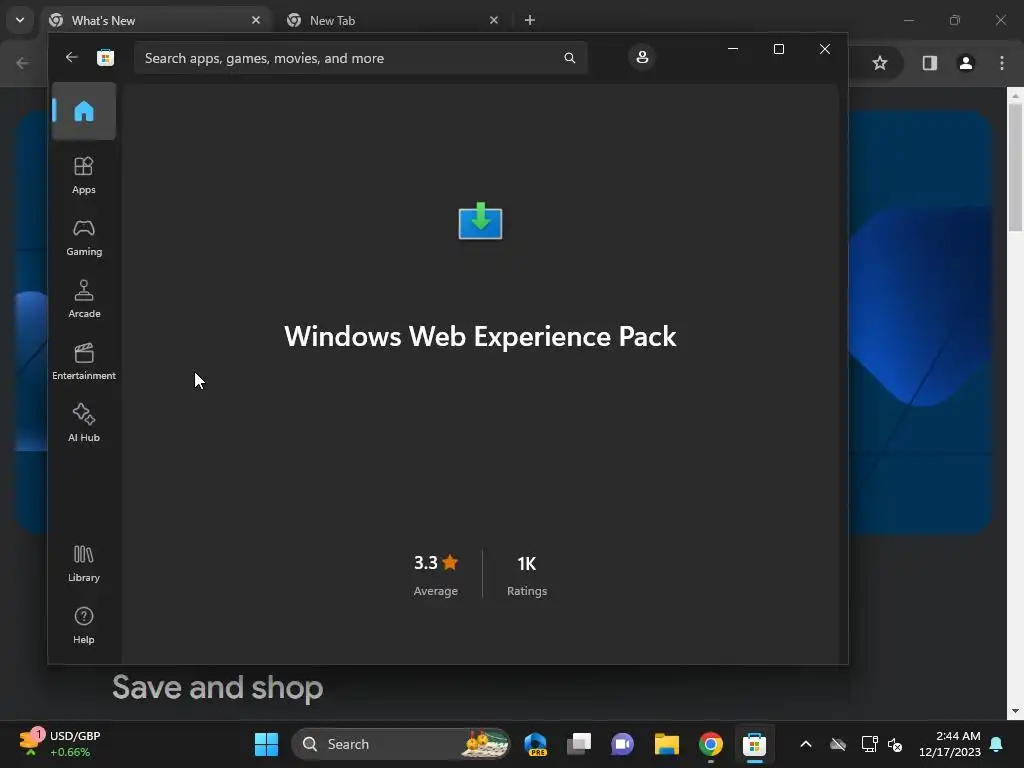Click the OneDrive cloud tray icon
Viewport: 1024px width, 768px height.
point(838,744)
